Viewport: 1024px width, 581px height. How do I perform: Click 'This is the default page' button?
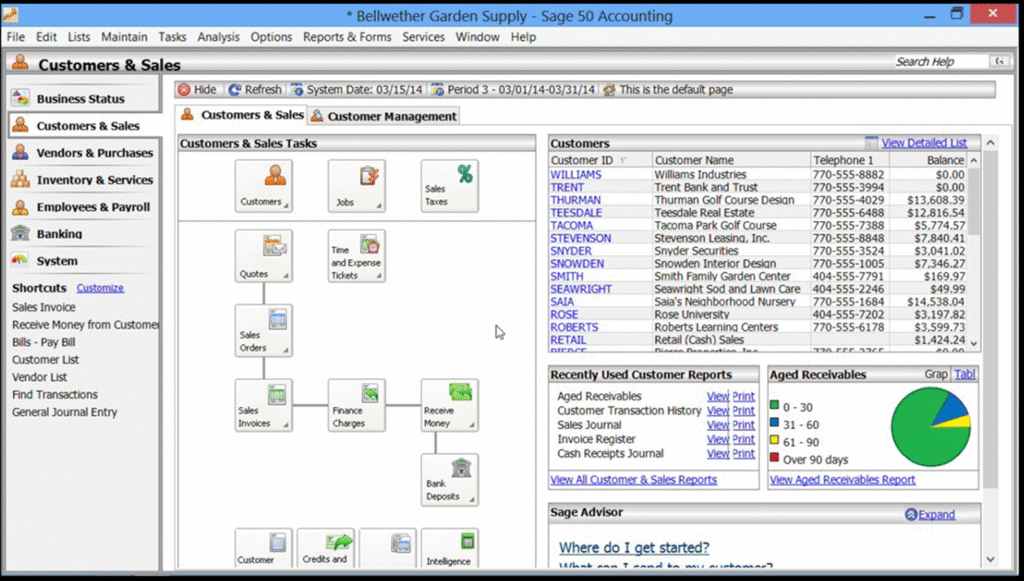[668, 89]
